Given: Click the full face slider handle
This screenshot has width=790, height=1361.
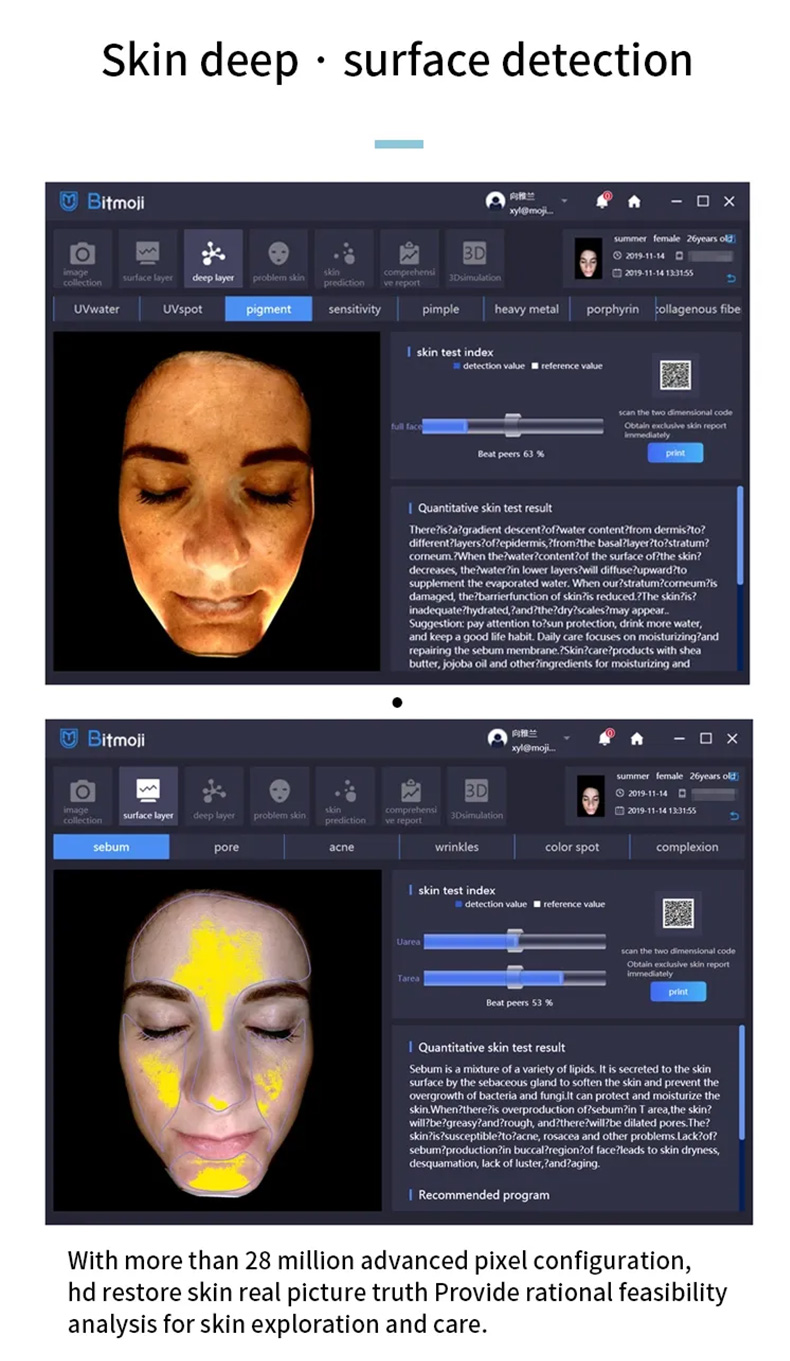Looking at the screenshot, I should tap(512, 426).
